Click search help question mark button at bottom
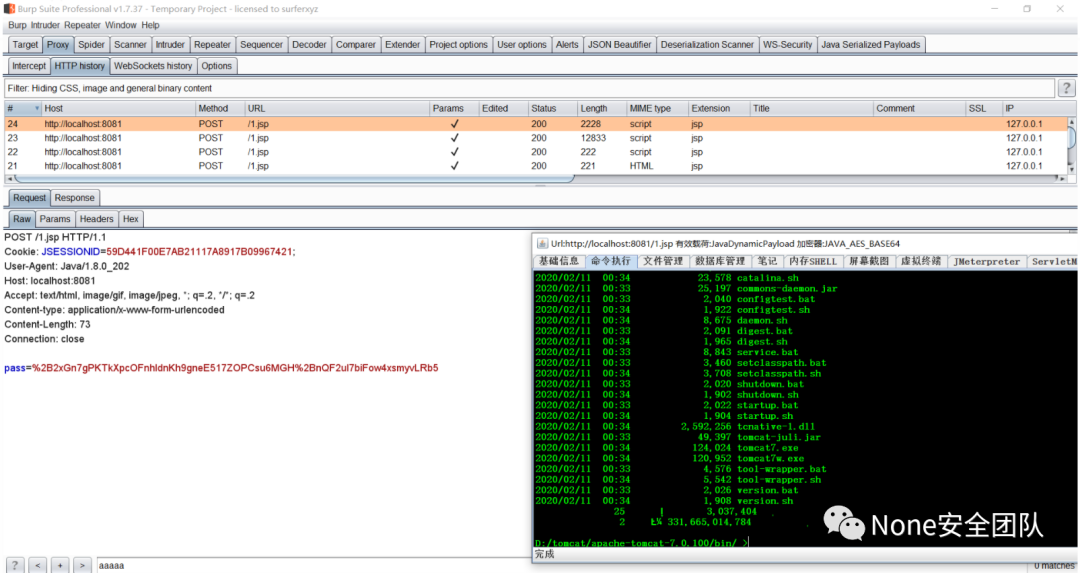 pos(15,565)
